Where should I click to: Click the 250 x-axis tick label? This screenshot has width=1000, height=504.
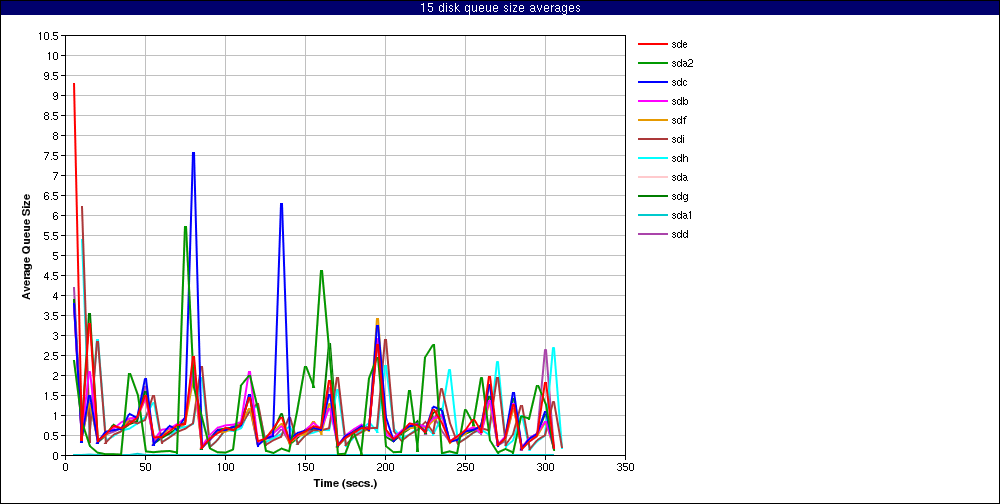[466, 467]
